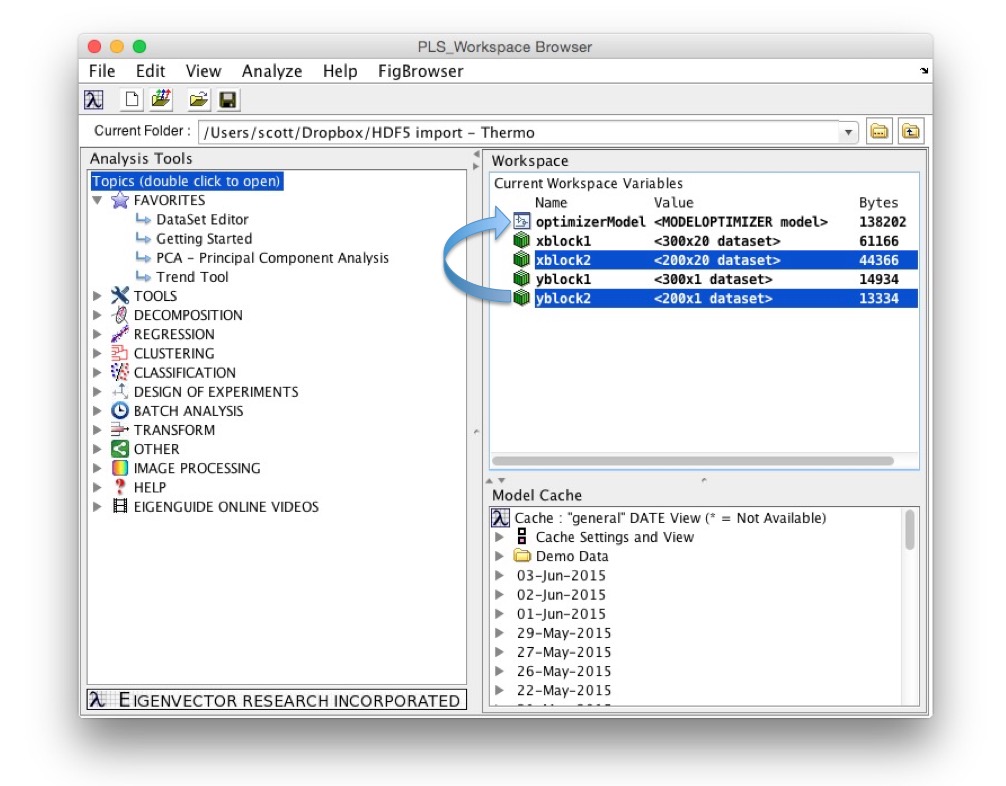
Task: Open the Current Folder dropdown arrow
Action: [x=849, y=132]
